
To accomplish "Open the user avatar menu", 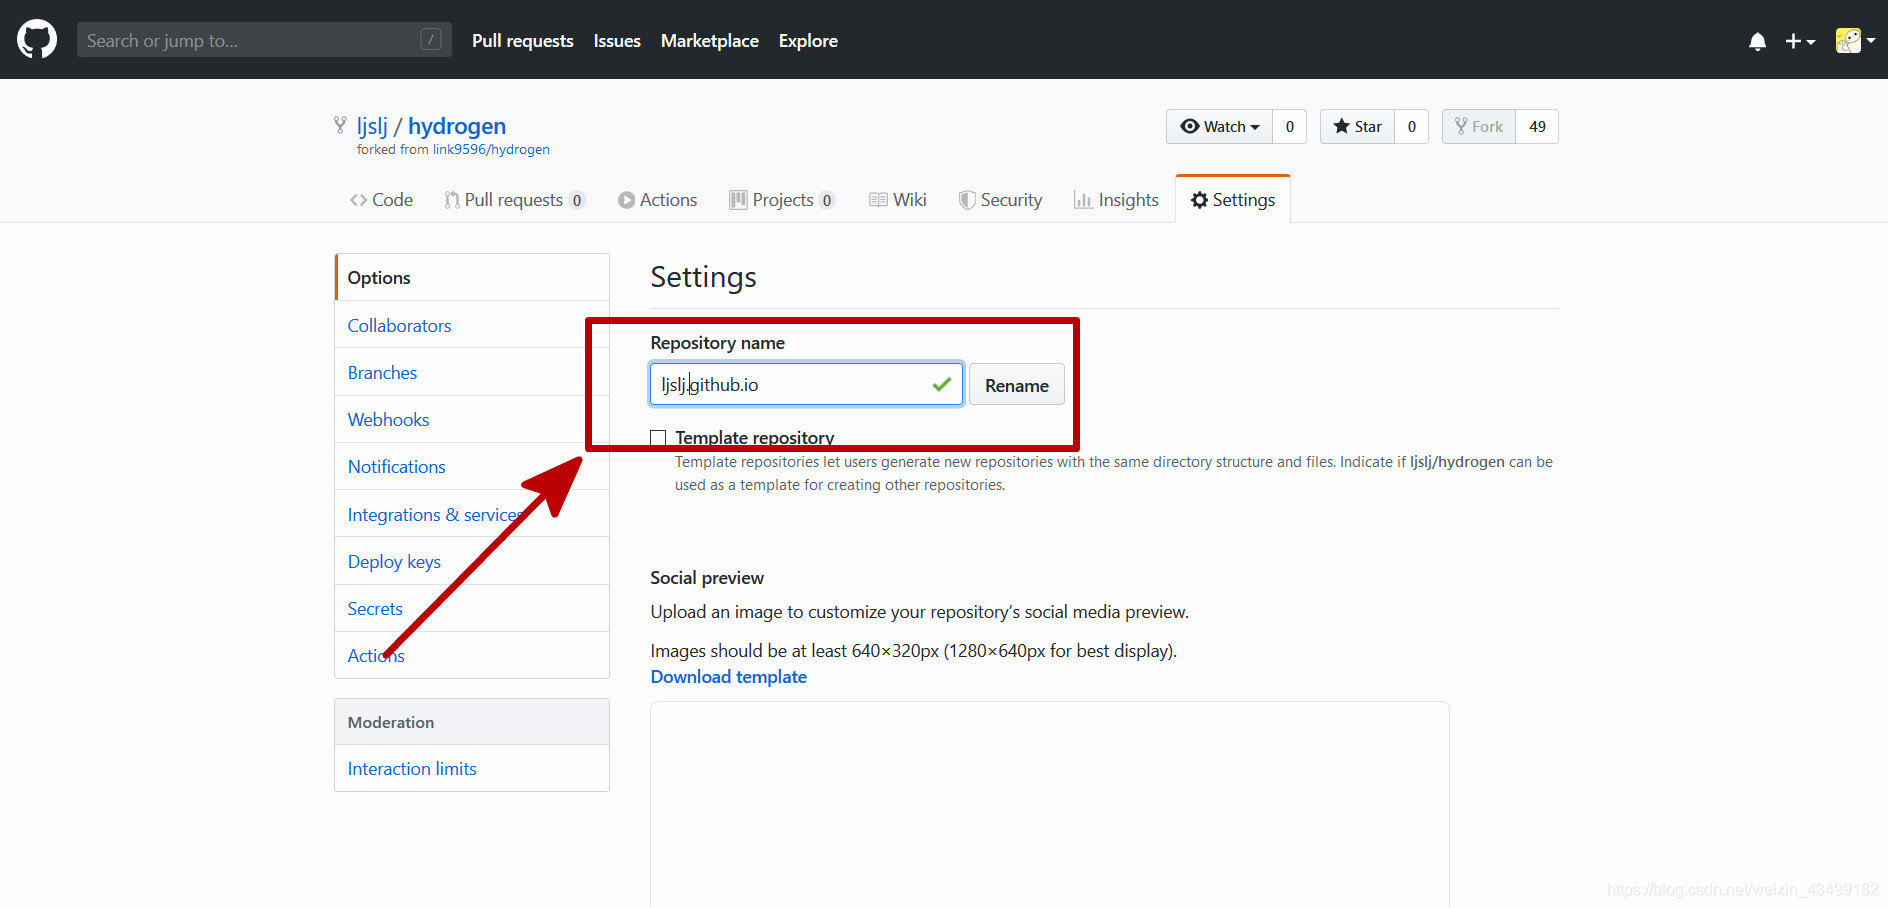I will [1854, 41].
